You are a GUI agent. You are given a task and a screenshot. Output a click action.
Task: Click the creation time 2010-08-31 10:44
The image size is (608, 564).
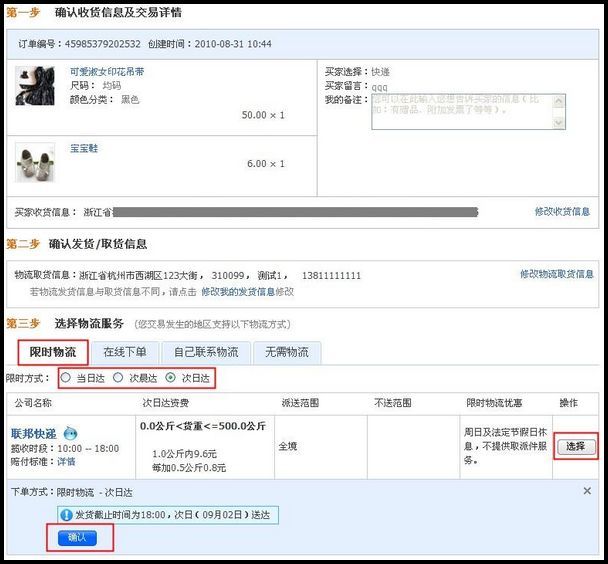click(x=233, y=44)
